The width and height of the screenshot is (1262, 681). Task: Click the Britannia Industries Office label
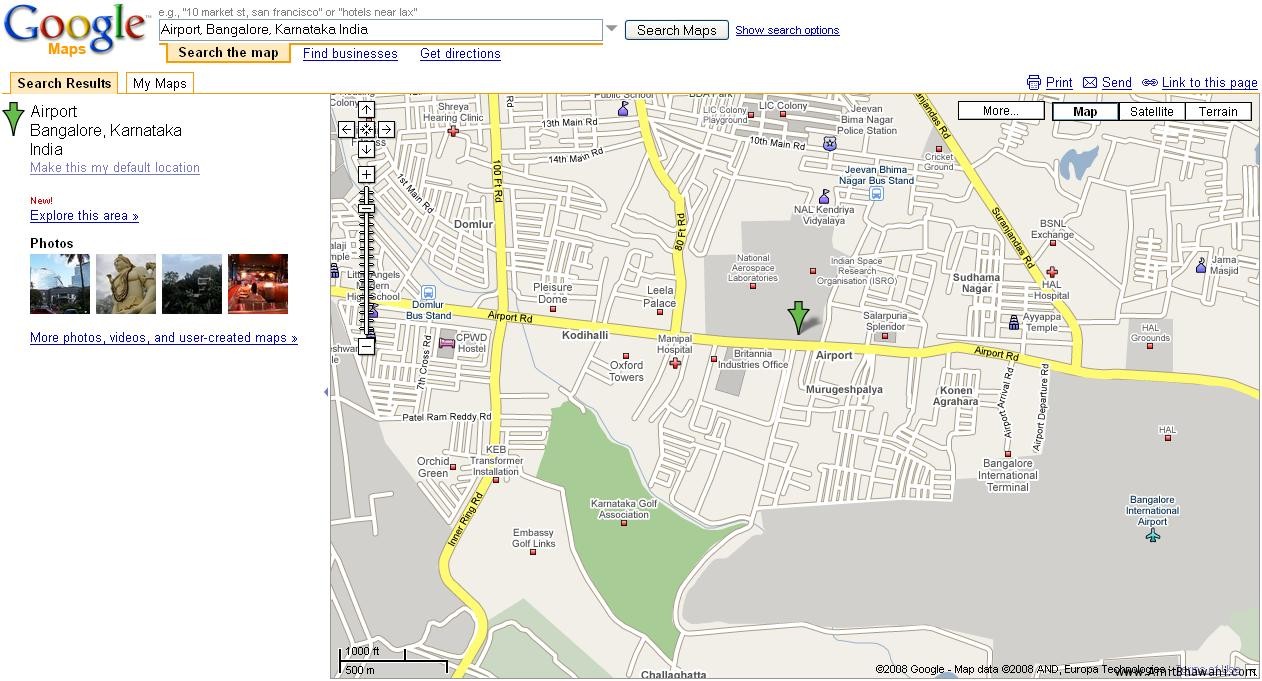click(753, 359)
